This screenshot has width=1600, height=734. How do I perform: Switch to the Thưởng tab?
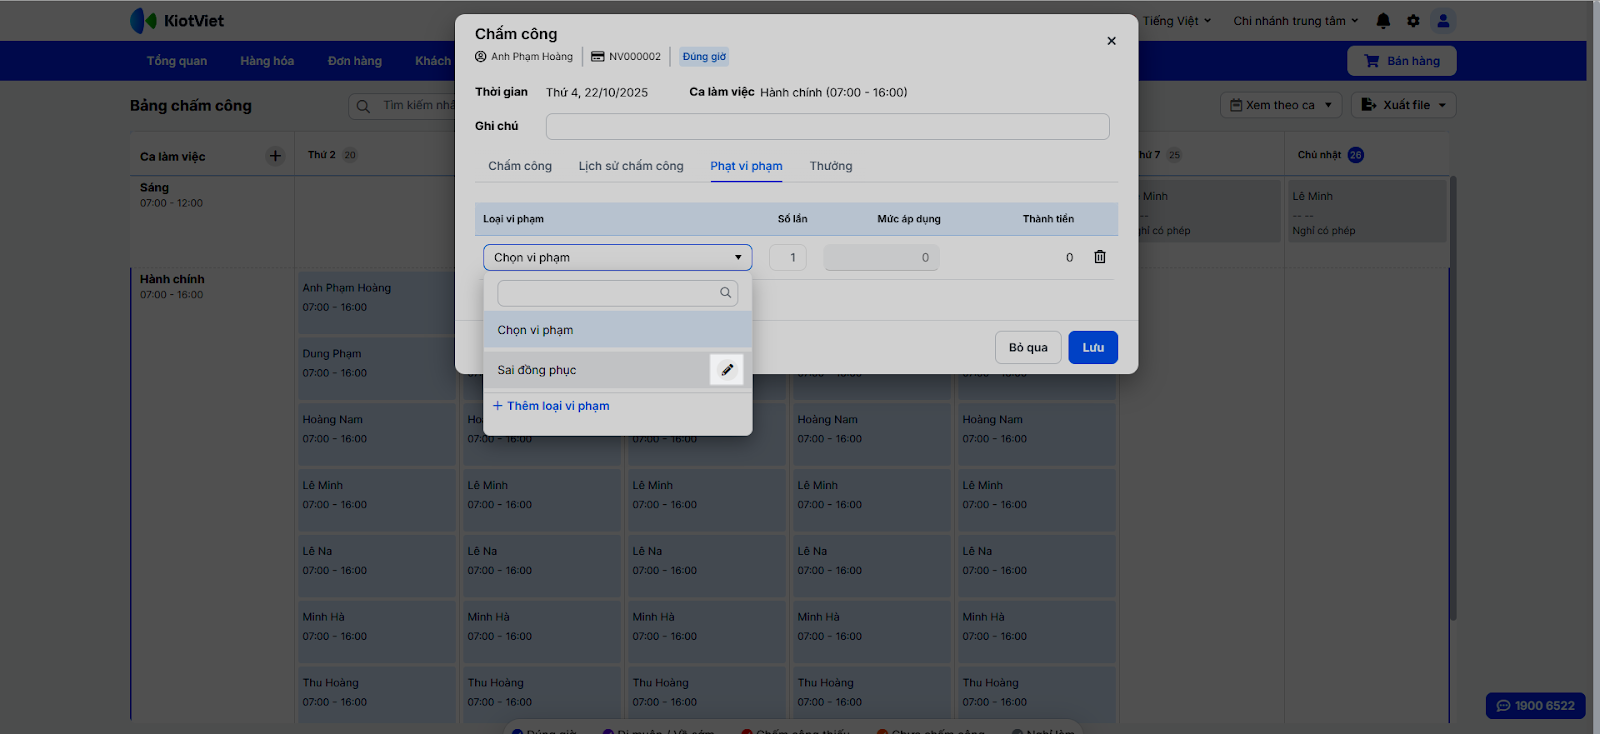click(831, 166)
